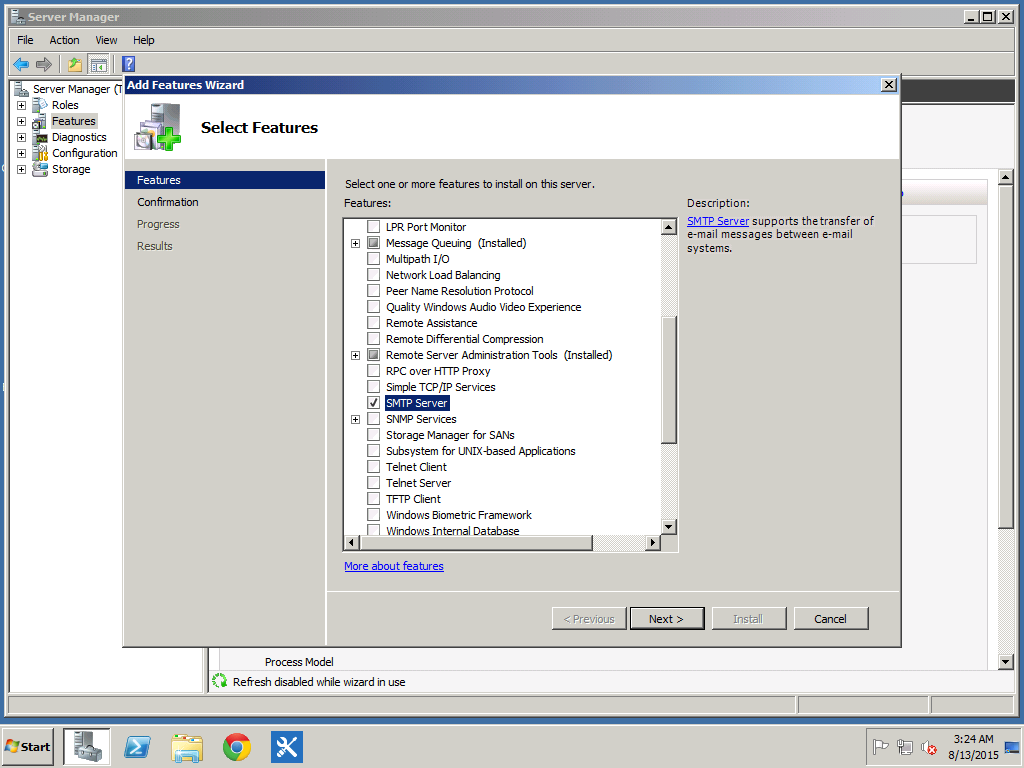Select the Storage icon in tree
Image resolution: width=1024 pixels, height=768 pixels.
click(x=40, y=169)
